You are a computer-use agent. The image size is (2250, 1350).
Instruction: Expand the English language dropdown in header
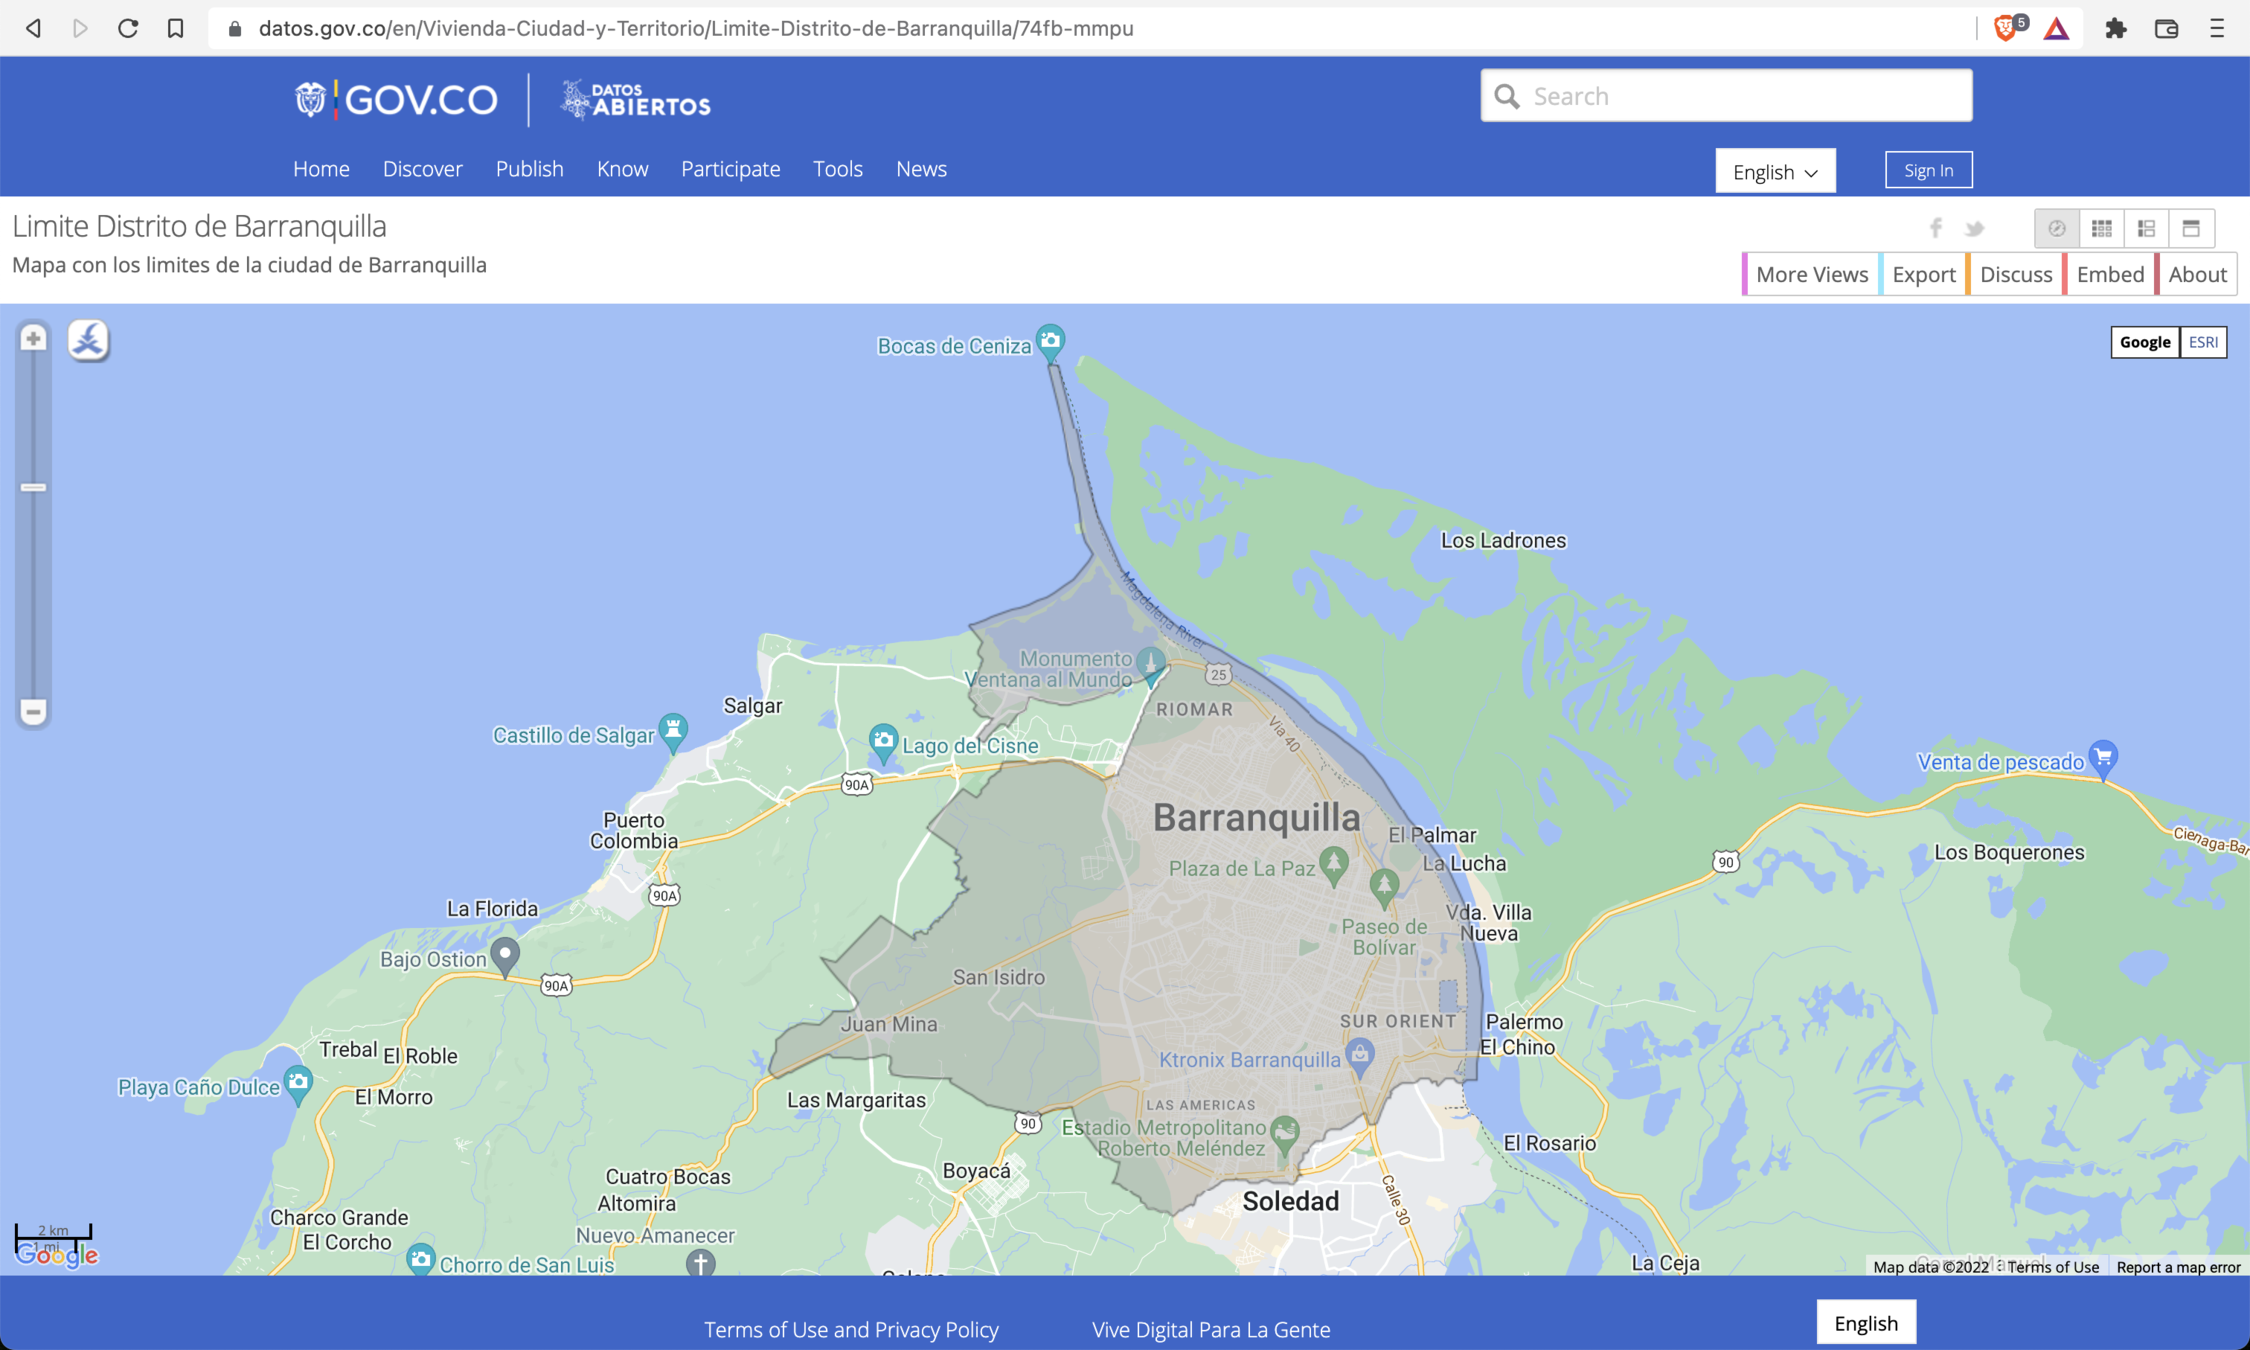click(x=1775, y=171)
